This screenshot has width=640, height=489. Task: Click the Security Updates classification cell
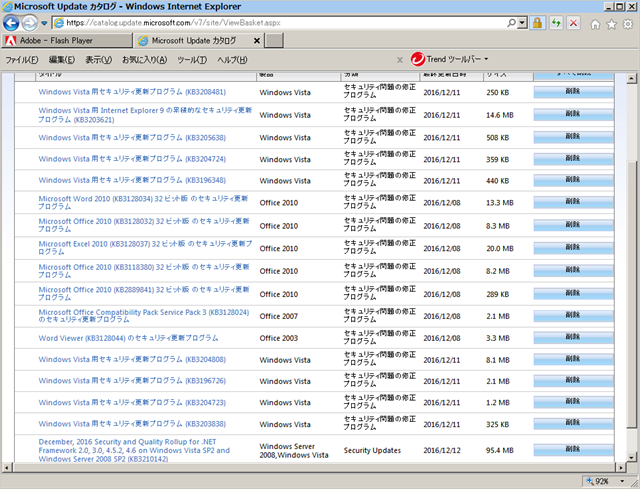372,451
